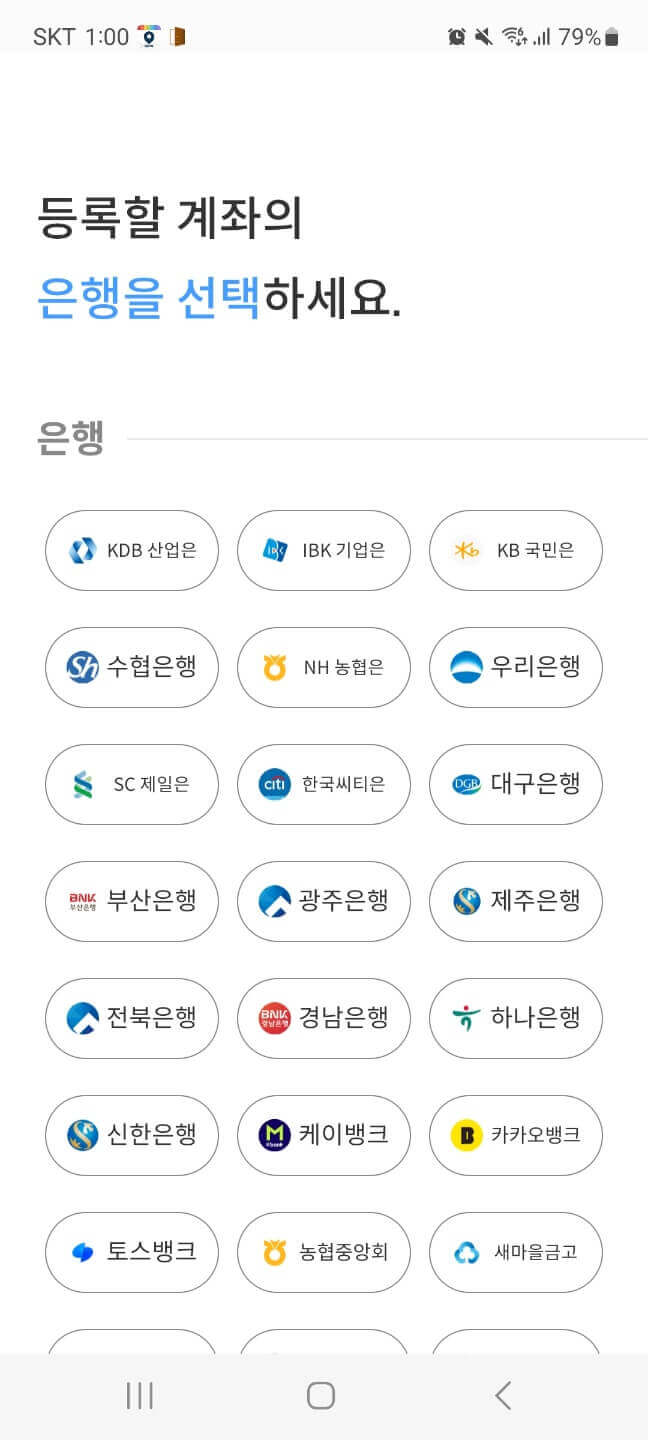Select 우리은행 from the bank list
The width and height of the screenshot is (648, 1440).
click(516, 667)
